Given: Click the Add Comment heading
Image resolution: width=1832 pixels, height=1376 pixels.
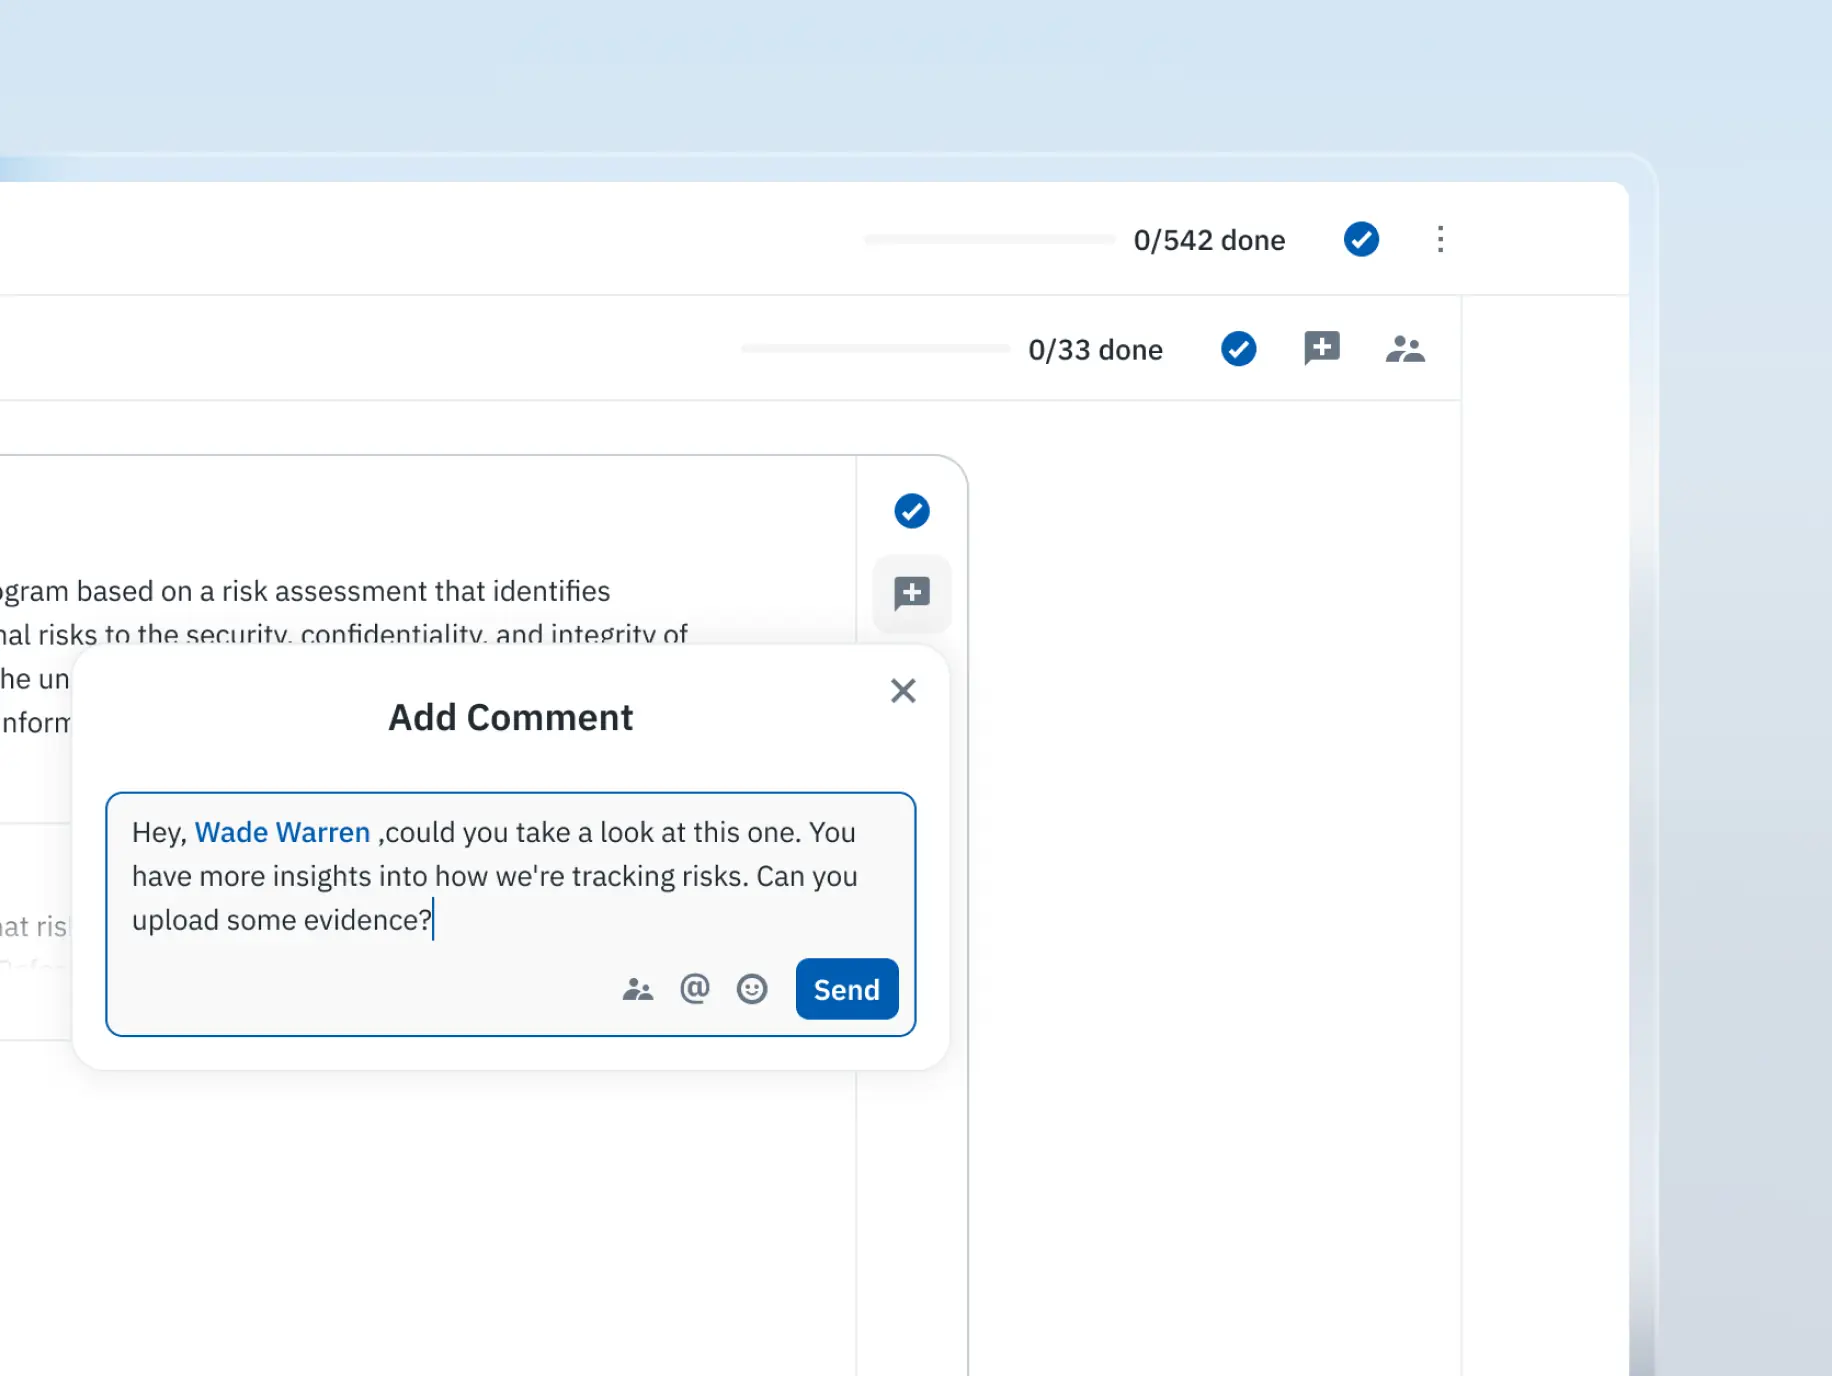Looking at the screenshot, I should point(510,717).
